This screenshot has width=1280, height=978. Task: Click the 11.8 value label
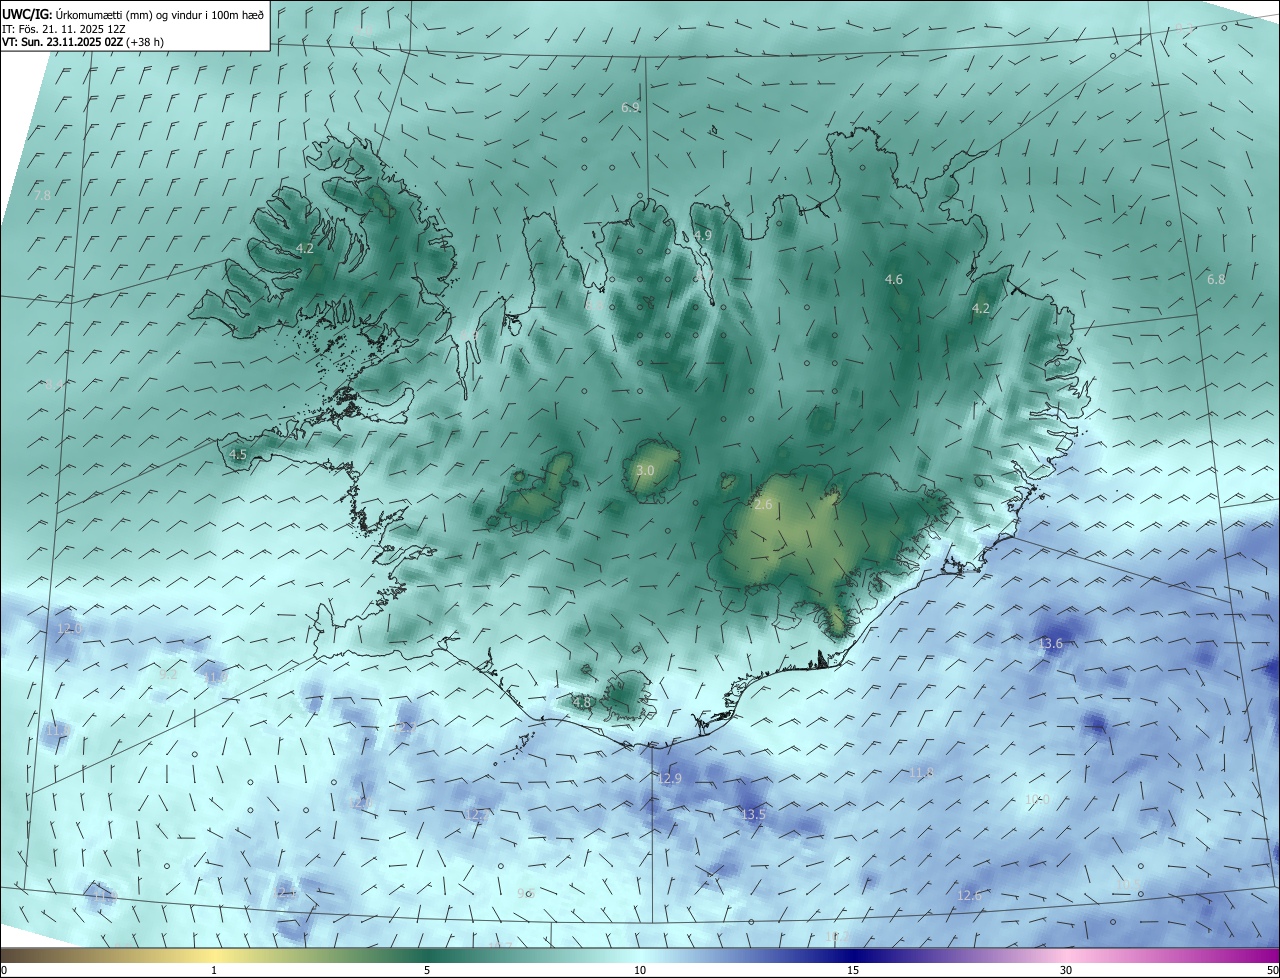[x=921, y=773]
